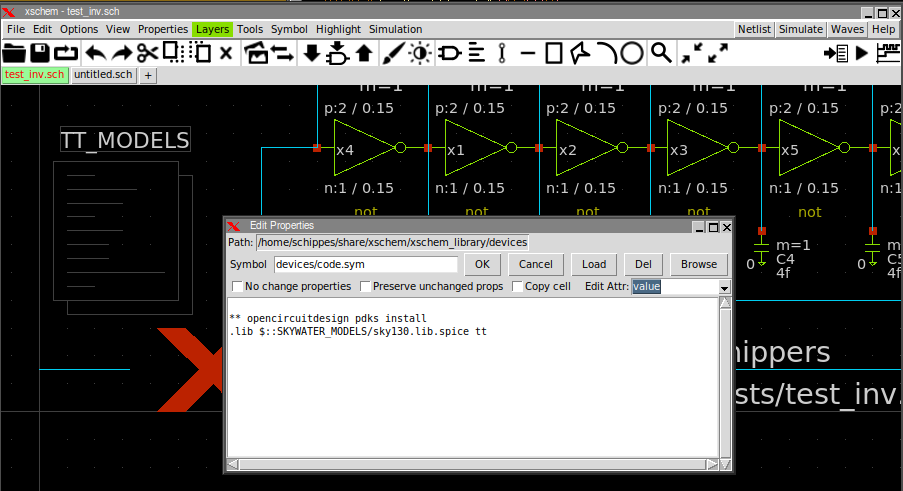Enable No change properties checkbox
This screenshot has width=903, height=491.
click(238, 287)
